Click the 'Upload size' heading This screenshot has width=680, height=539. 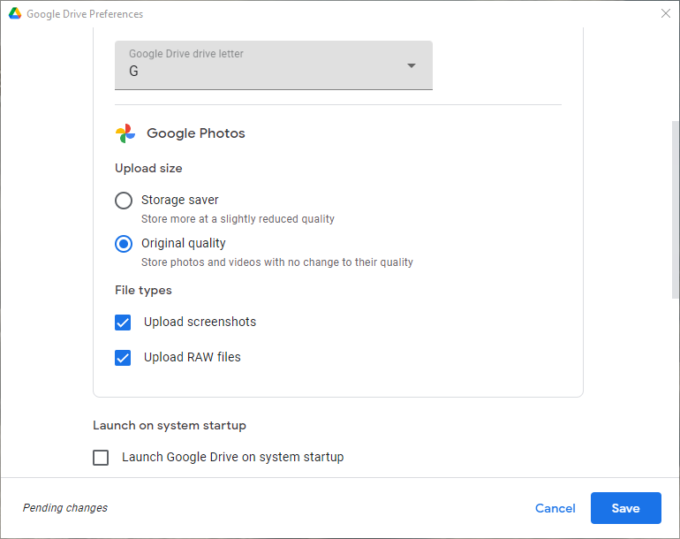tap(148, 168)
